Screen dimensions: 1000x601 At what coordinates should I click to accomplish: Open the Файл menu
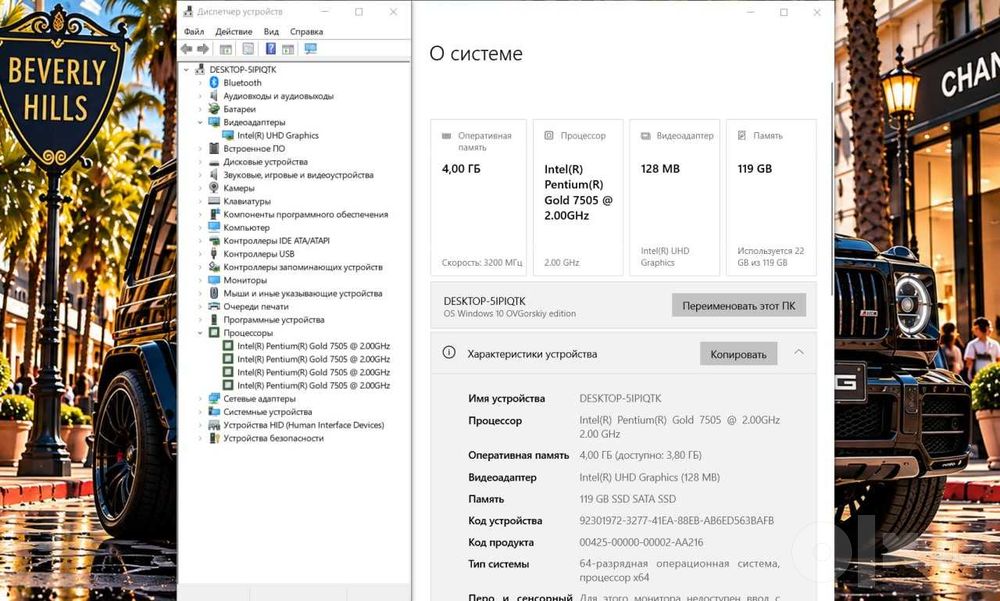click(x=194, y=31)
